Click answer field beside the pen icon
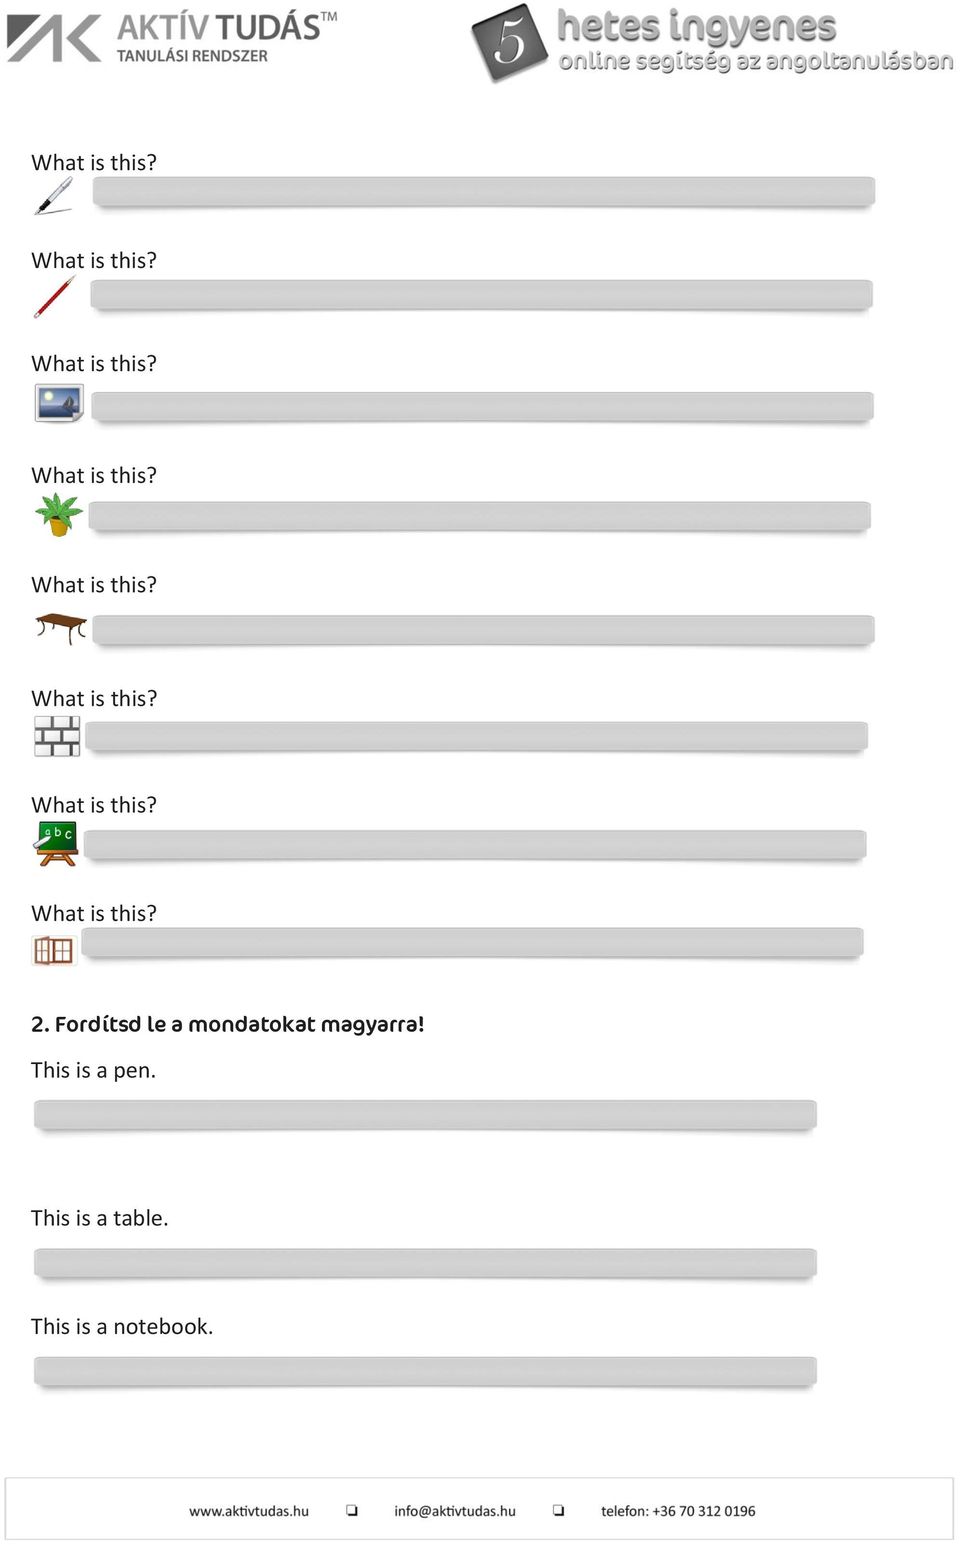Image resolution: width=960 pixels, height=1545 pixels. 484,192
